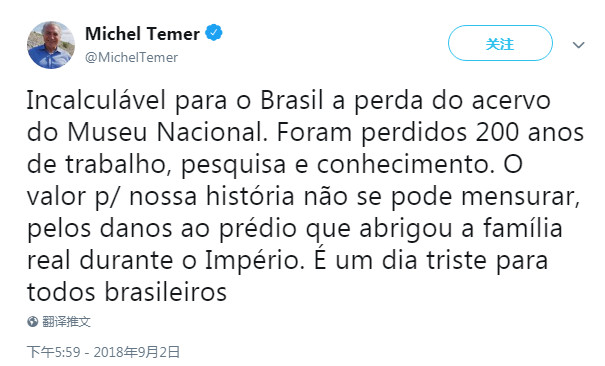The width and height of the screenshot is (605, 366).
Task: Click the word "pesquisa" in the tweet
Action: click(233, 166)
